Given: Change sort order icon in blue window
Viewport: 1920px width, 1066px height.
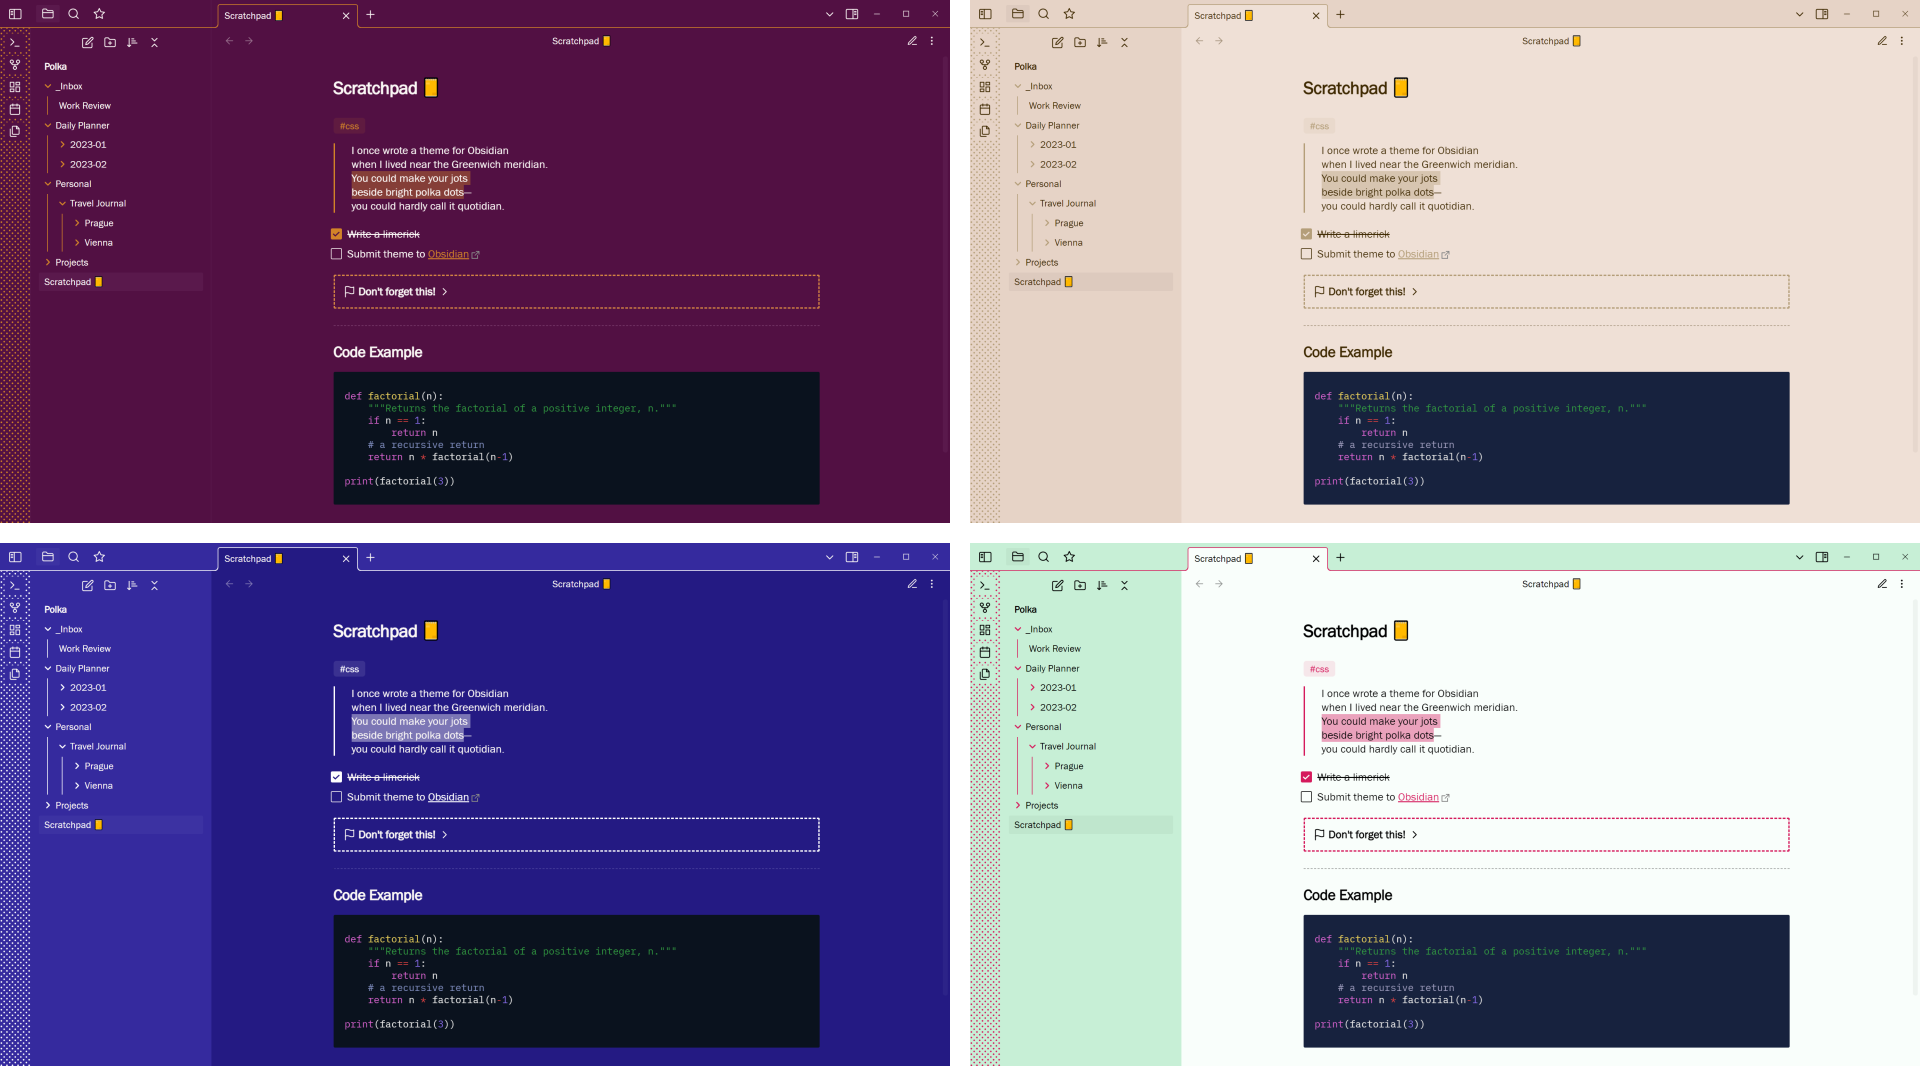Looking at the screenshot, I should coord(132,586).
